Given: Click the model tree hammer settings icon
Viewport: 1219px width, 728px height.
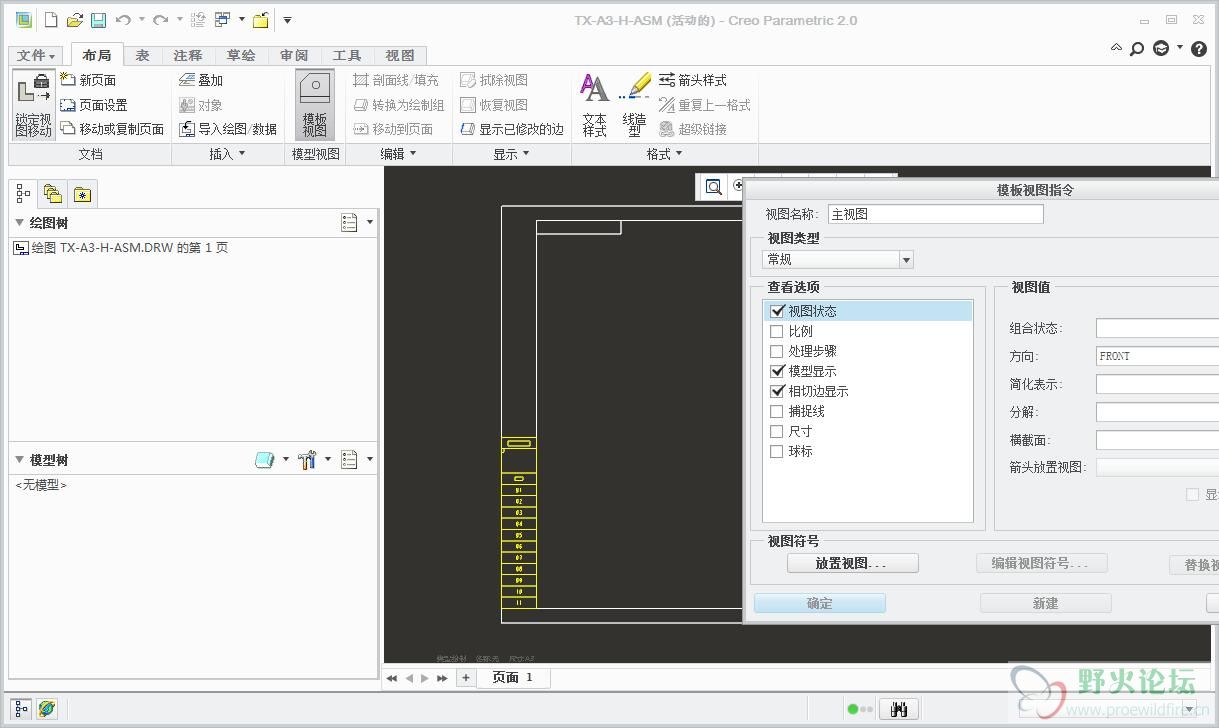Looking at the screenshot, I should click(307, 459).
